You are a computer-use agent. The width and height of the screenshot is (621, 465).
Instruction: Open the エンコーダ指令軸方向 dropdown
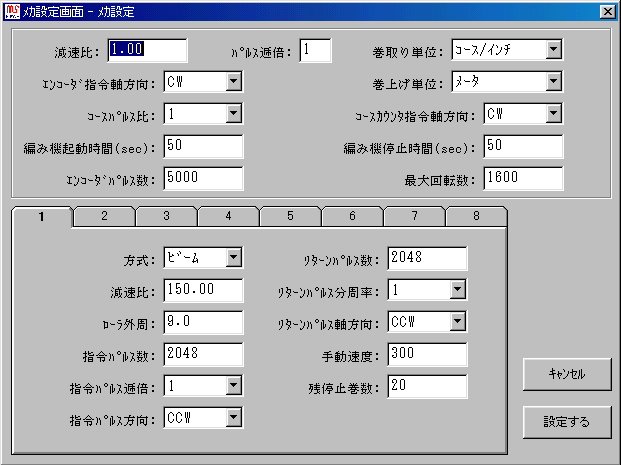[x=234, y=82]
